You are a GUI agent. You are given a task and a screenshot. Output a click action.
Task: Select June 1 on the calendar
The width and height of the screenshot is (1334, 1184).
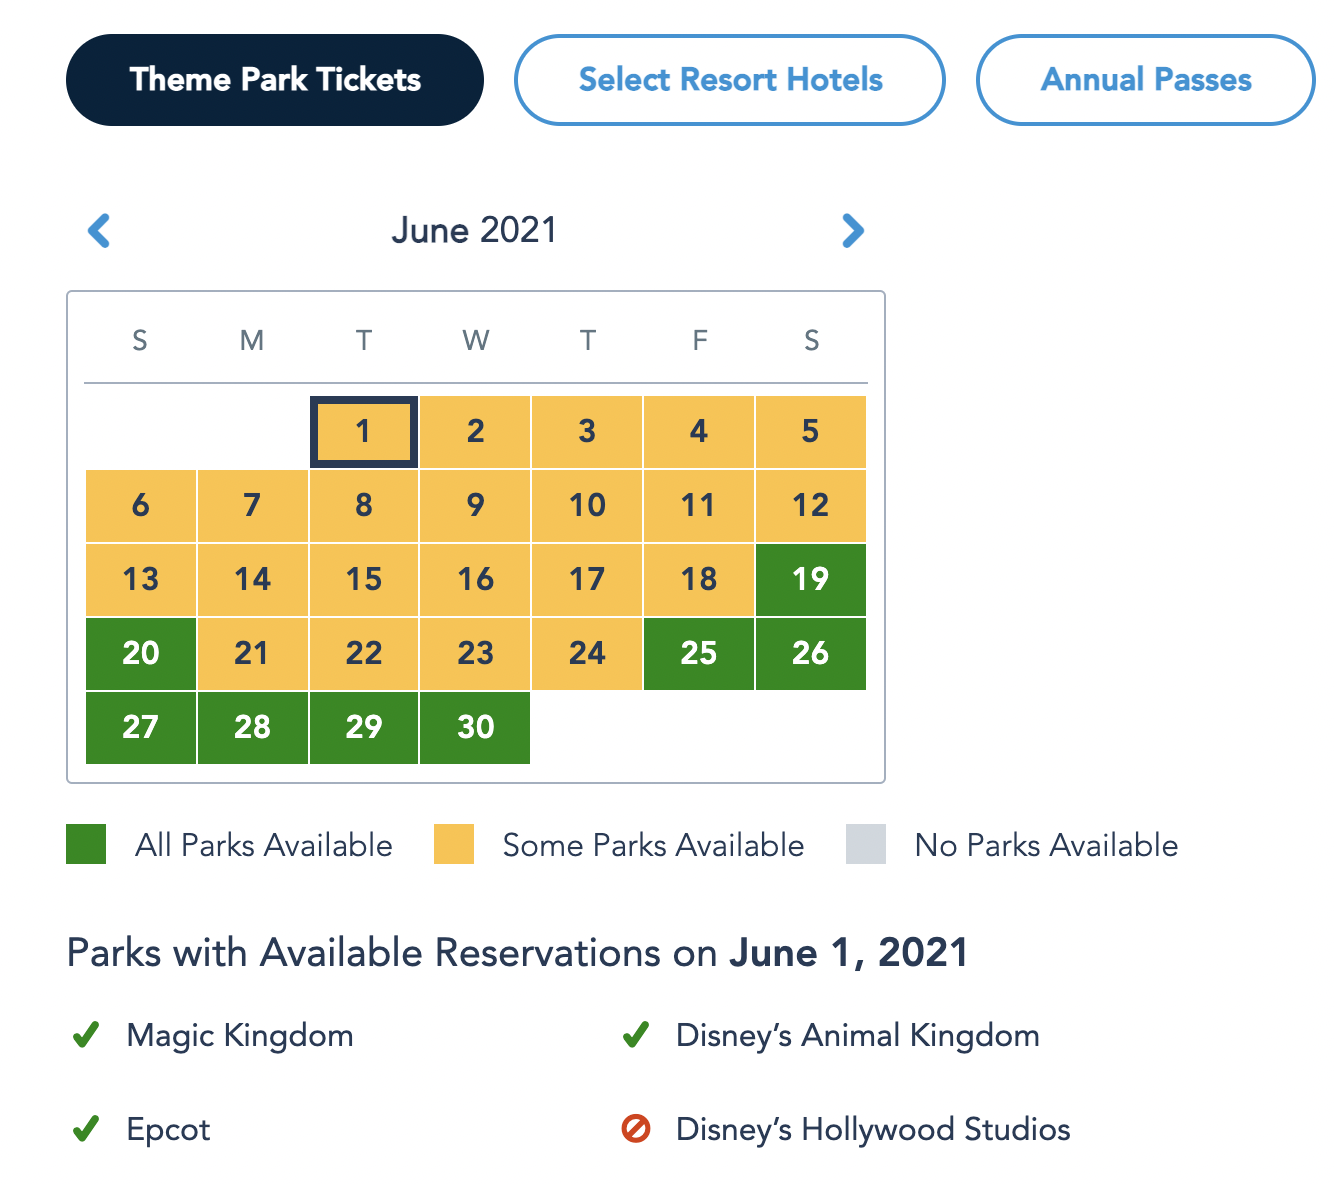[x=364, y=432]
